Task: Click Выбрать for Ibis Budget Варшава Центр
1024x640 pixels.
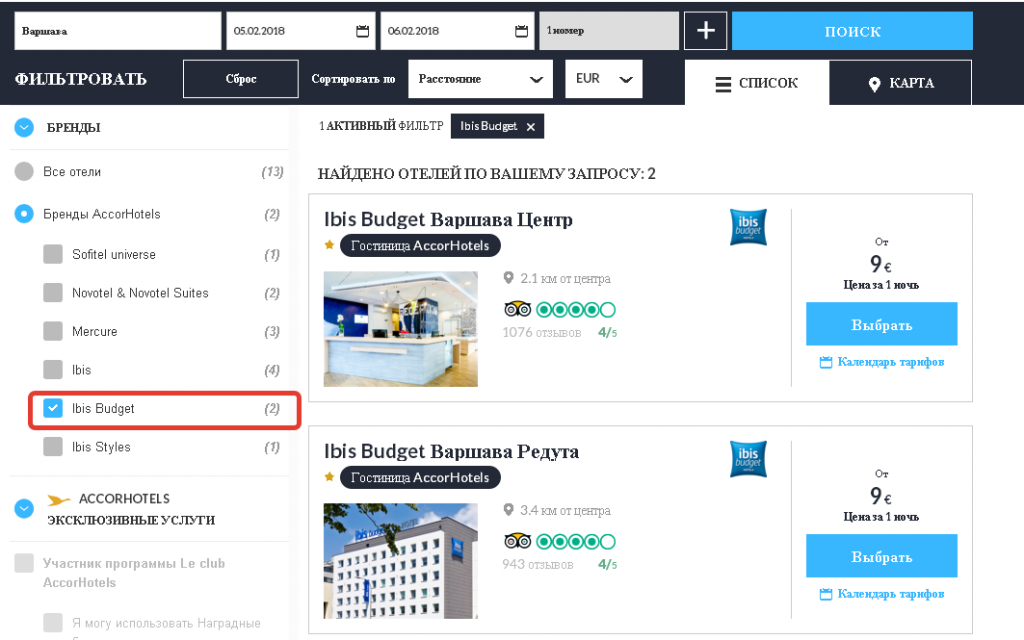Action: click(882, 324)
